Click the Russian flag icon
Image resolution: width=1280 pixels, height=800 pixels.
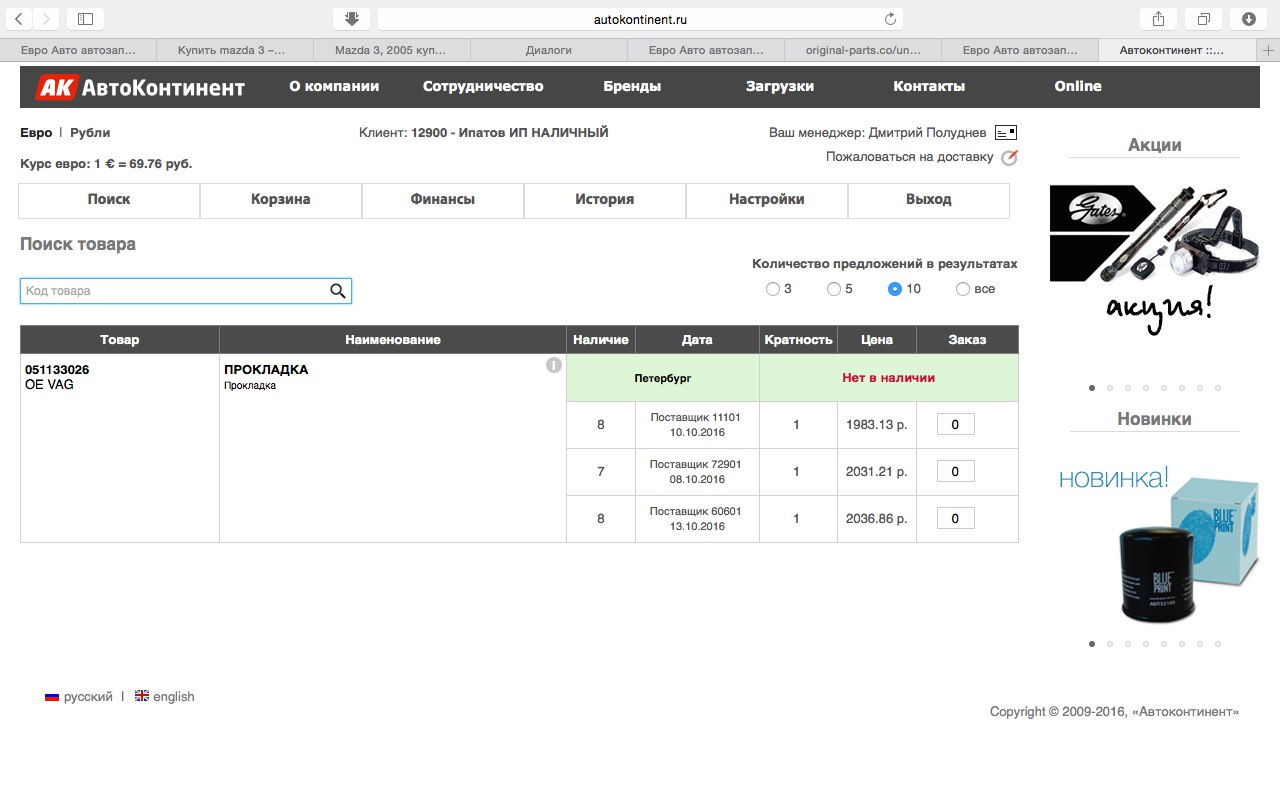point(52,697)
